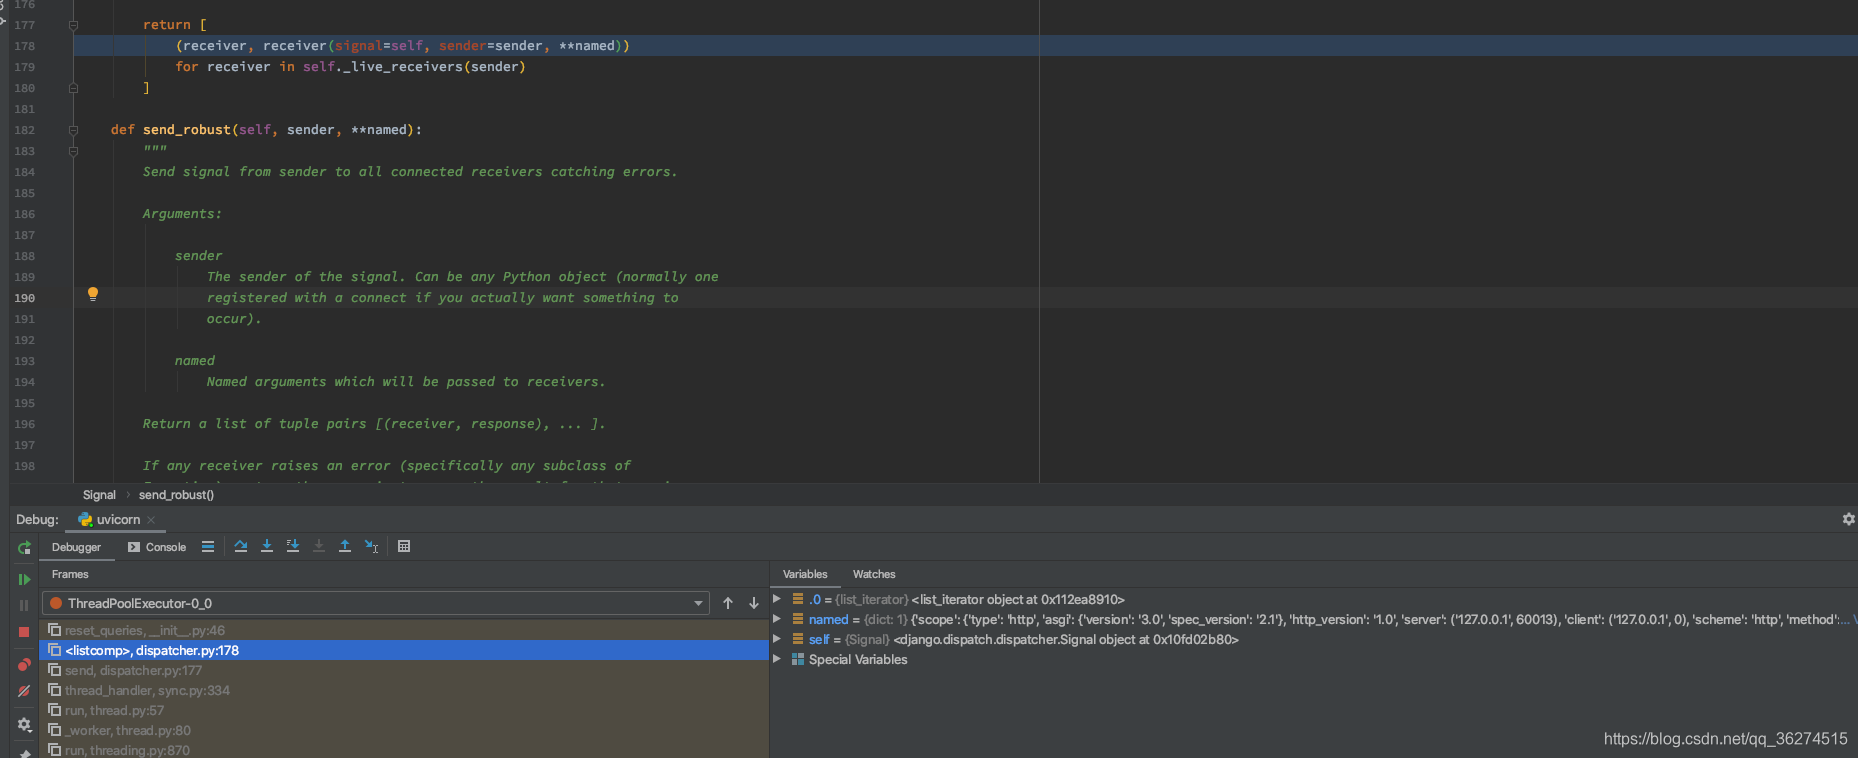Viewport: 1858px width, 758px height.
Task: Click the Rerun uvicorn debug icon
Action: (24, 548)
